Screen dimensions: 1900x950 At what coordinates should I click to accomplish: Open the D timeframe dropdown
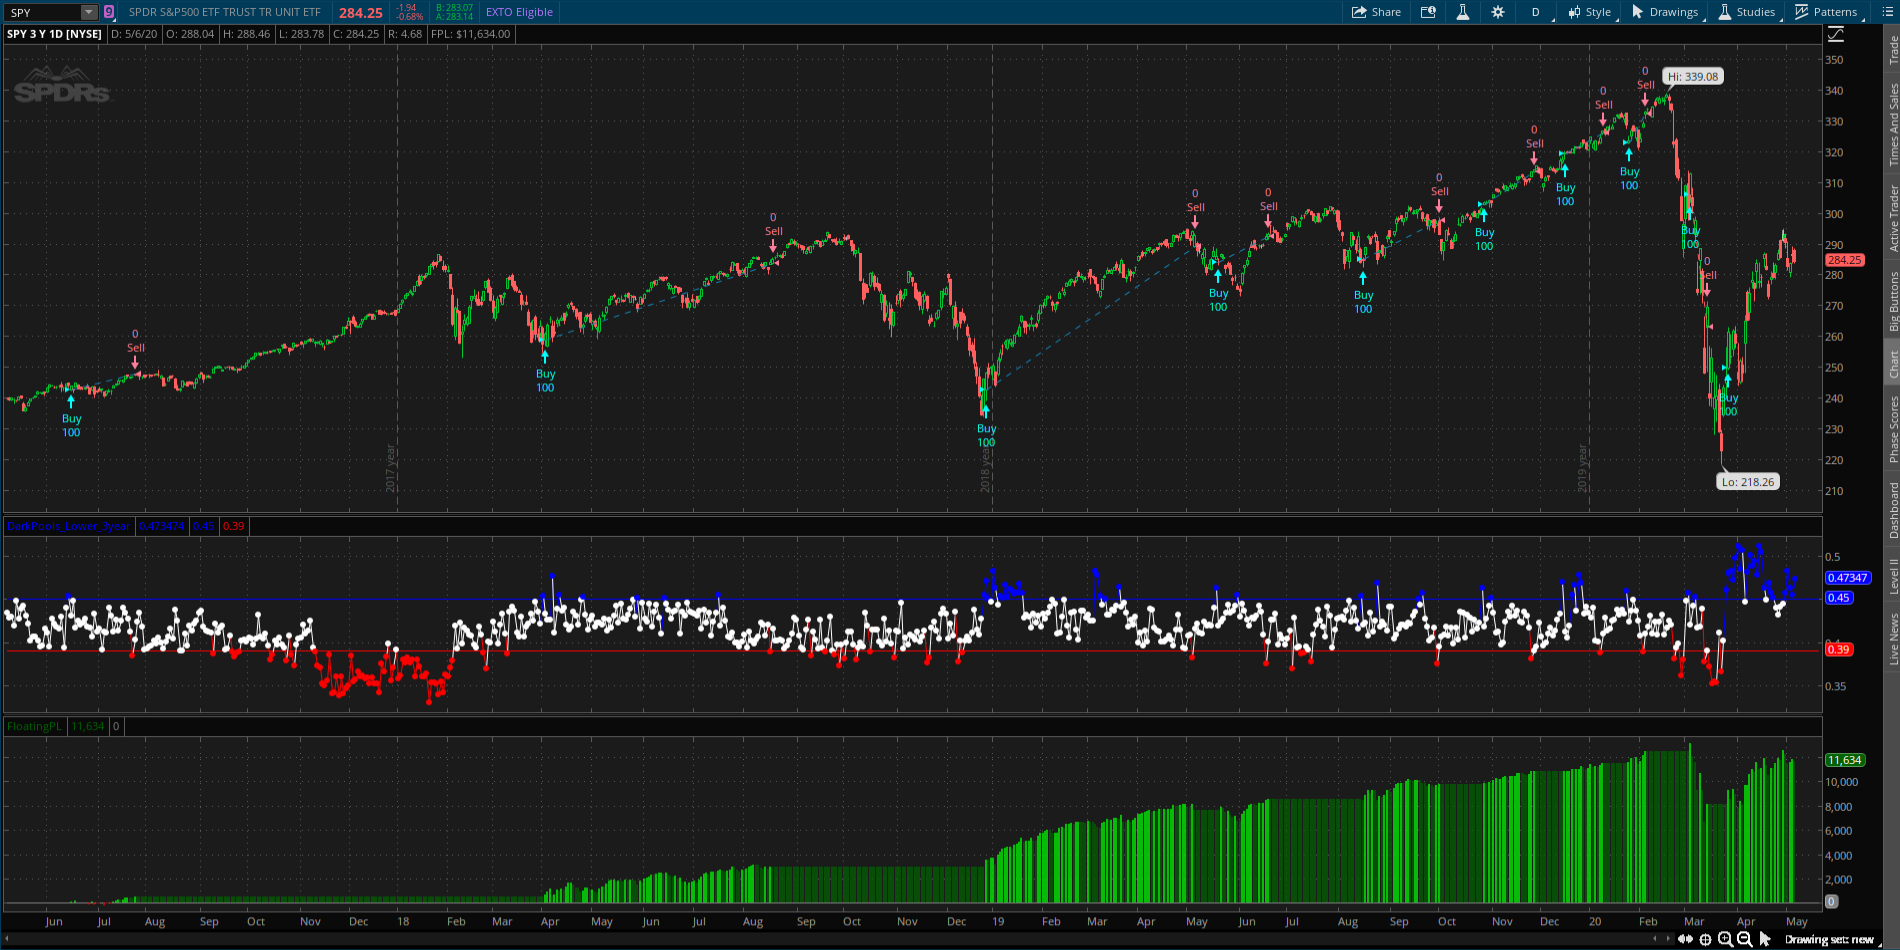(x=1535, y=12)
